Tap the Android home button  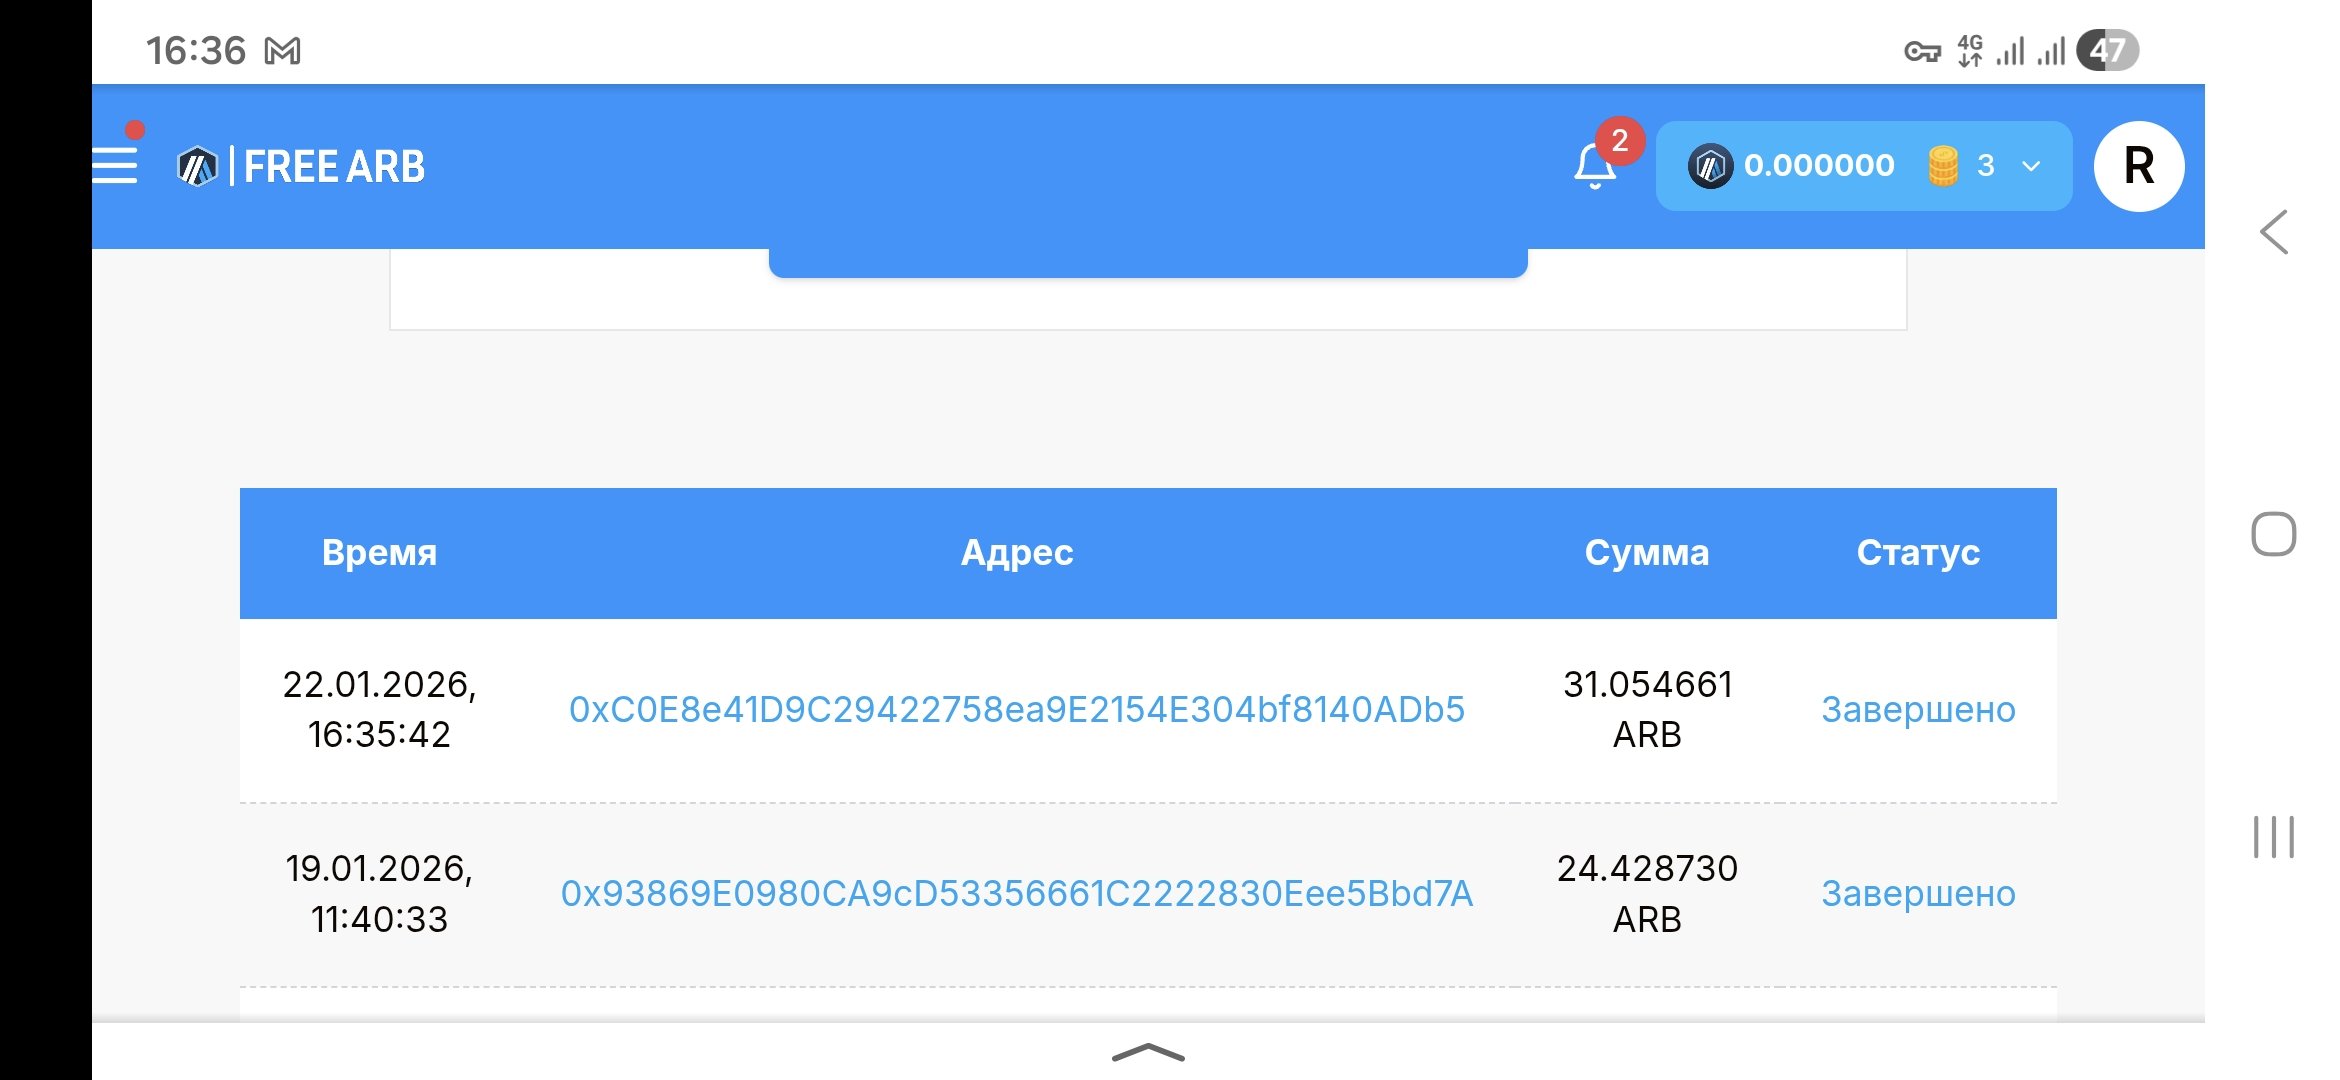[x=2273, y=534]
